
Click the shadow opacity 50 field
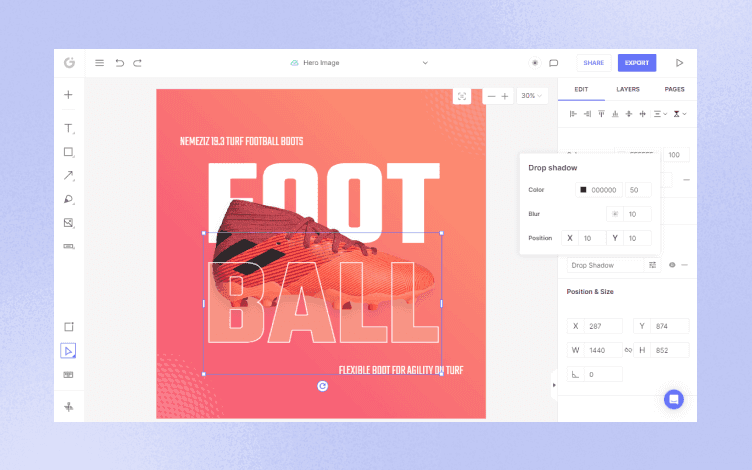638,190
